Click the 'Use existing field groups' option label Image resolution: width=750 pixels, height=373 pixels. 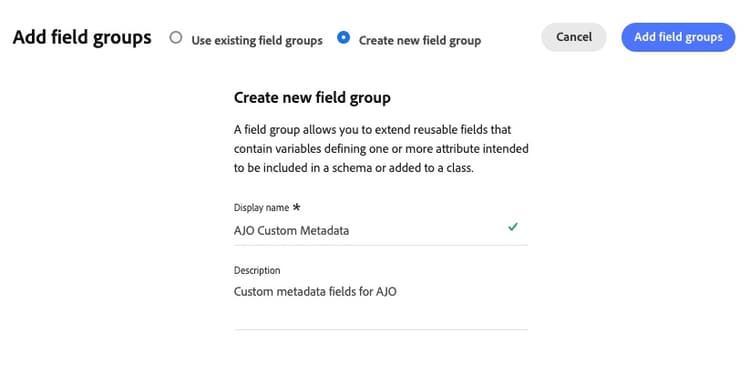257,41
